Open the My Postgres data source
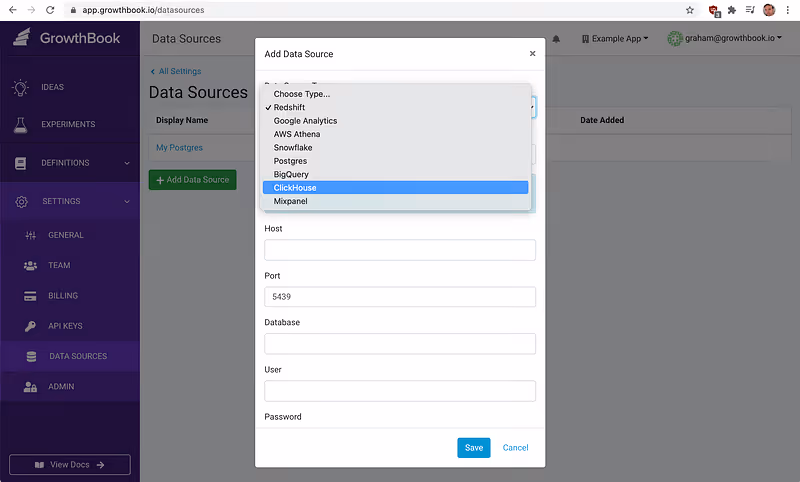800x482 pixels. [179, 147]
